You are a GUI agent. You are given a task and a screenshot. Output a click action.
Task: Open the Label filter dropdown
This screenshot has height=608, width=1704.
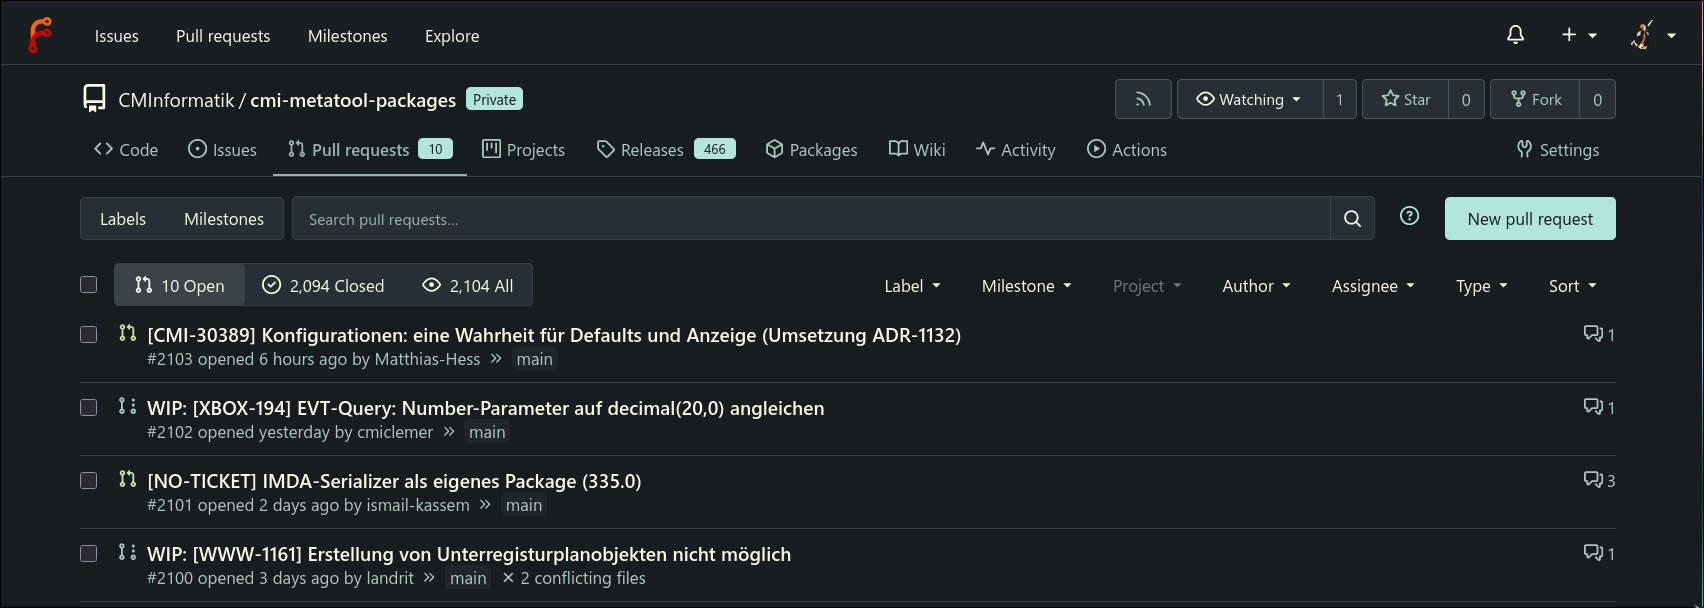(912, 286)
